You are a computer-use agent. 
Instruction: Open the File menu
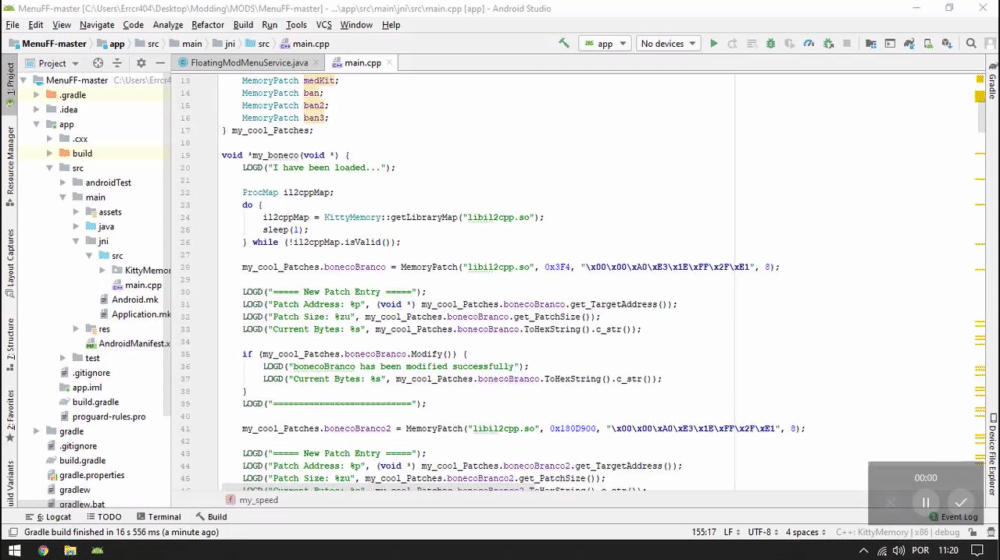12,25
